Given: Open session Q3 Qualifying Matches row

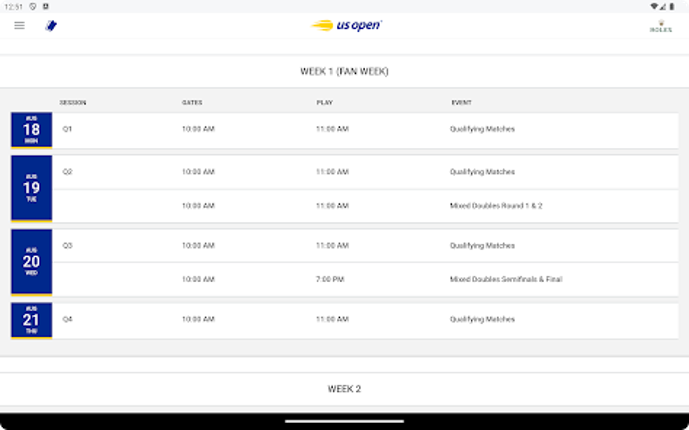Looking at the screenshot, I should 364,246.
